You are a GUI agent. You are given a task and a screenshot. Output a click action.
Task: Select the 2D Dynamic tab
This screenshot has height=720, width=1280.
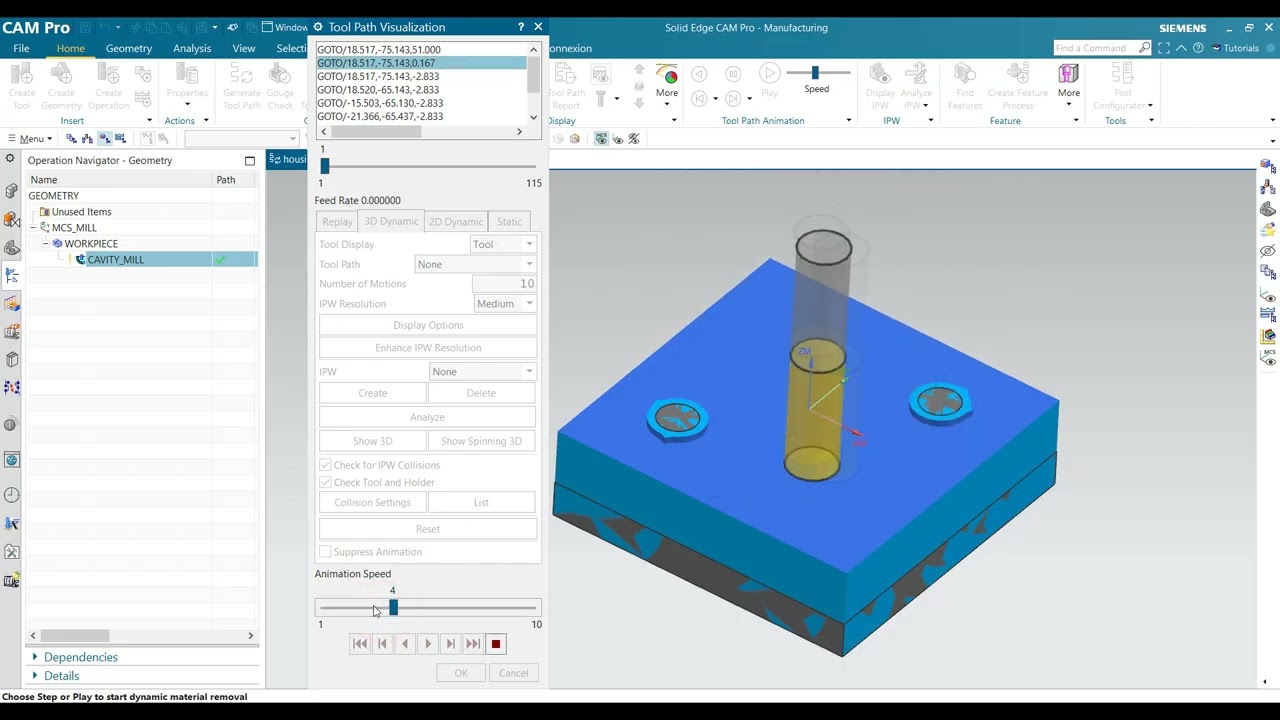[x=456, y=221]
